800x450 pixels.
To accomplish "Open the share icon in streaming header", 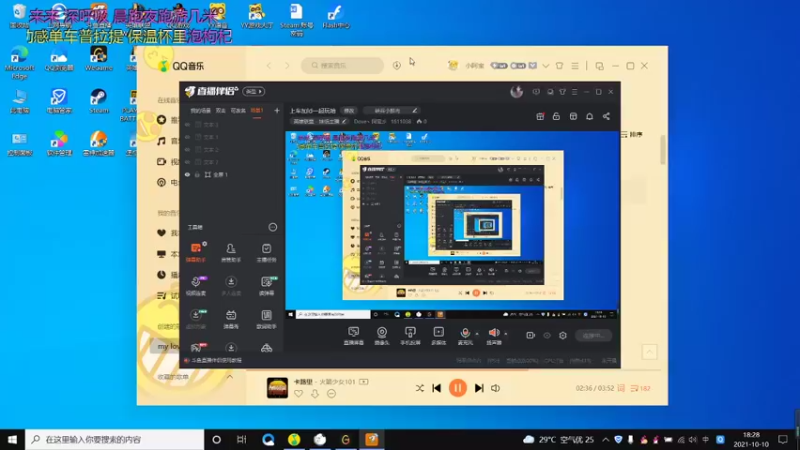I will 606,116.
